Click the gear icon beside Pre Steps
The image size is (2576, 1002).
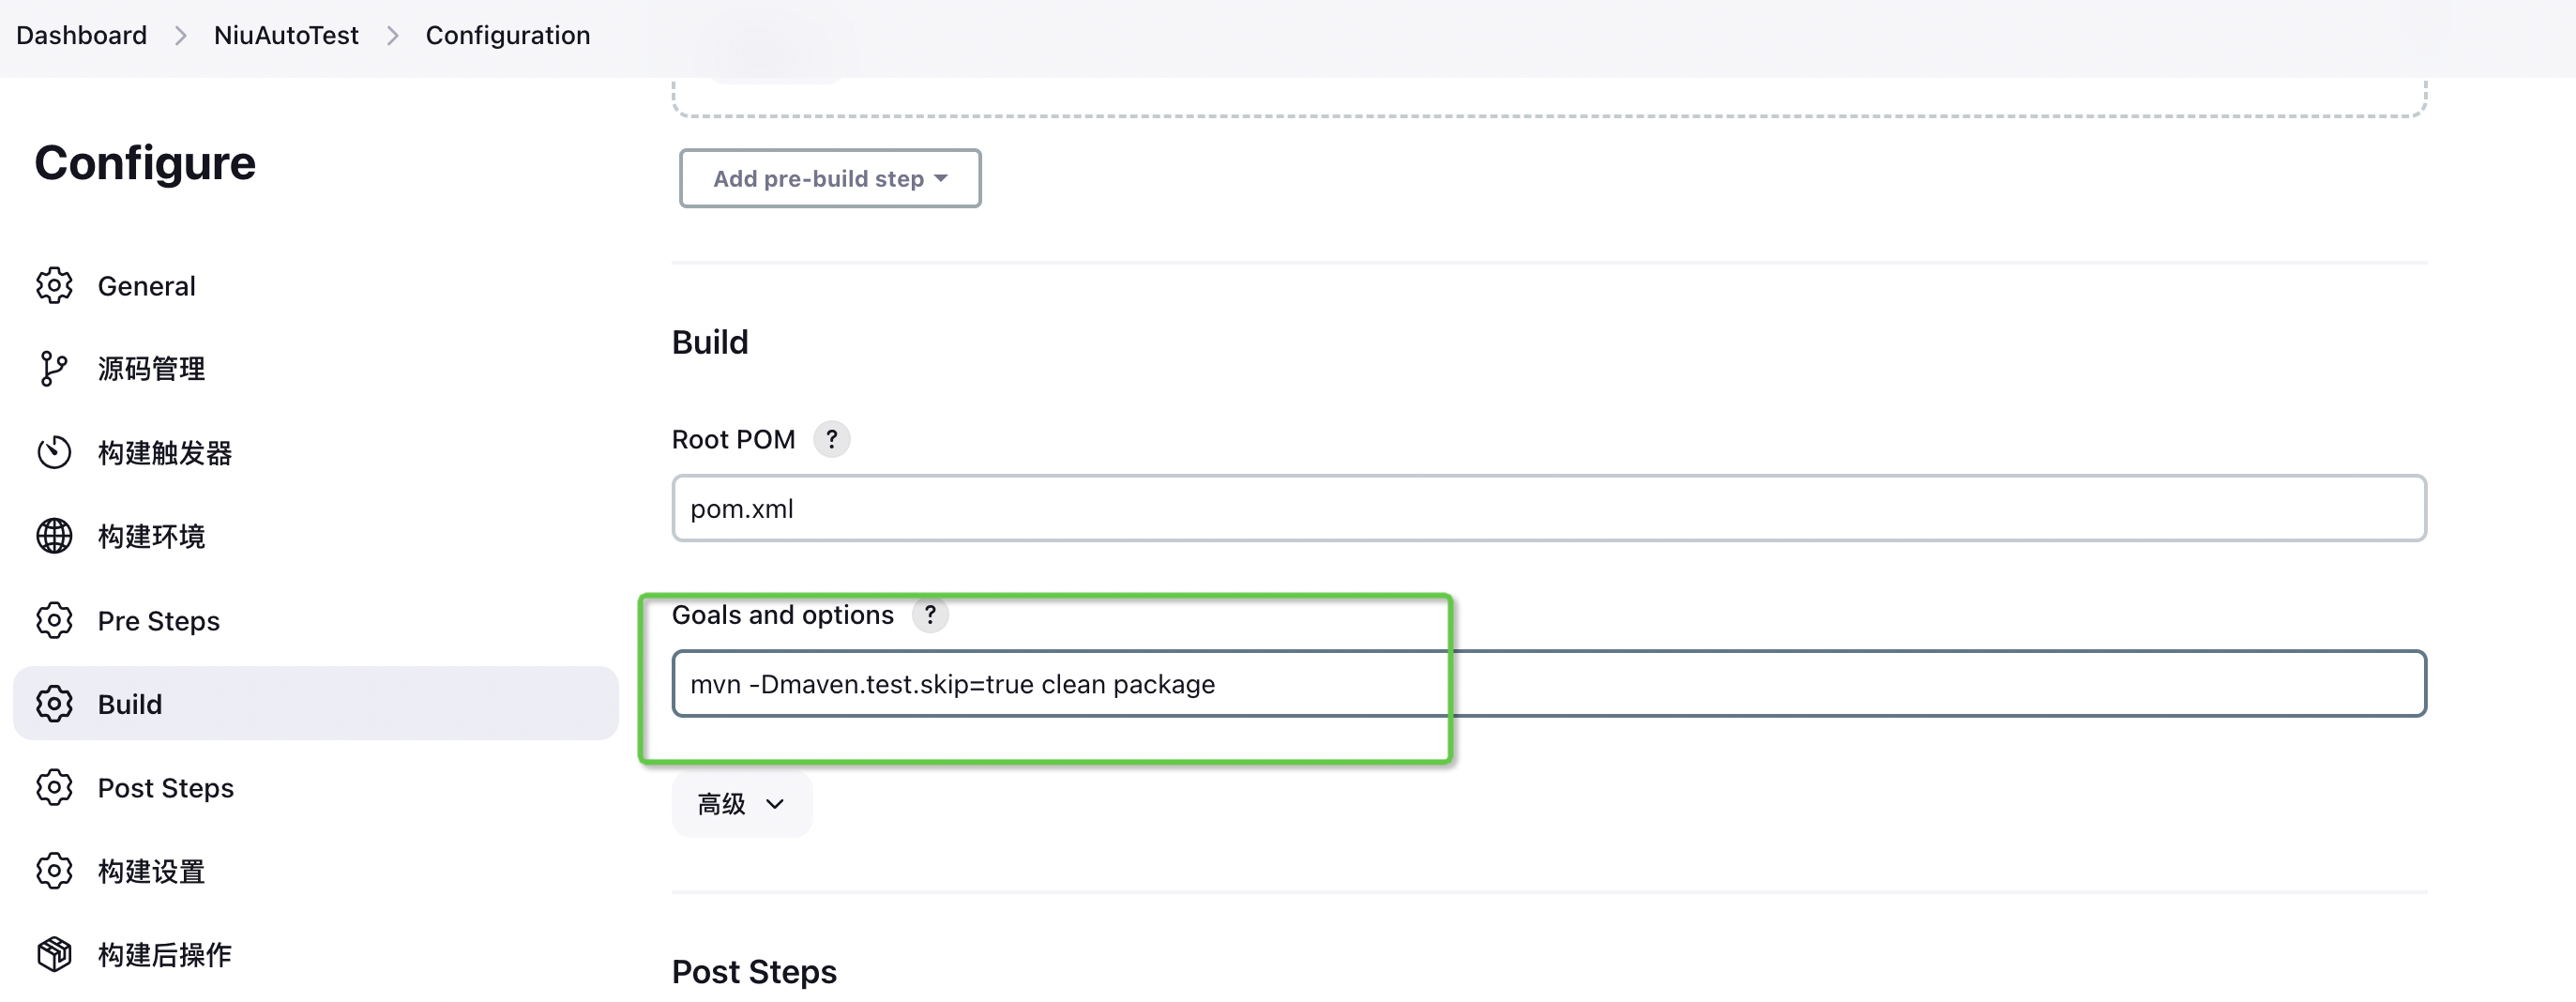(54, 621)
